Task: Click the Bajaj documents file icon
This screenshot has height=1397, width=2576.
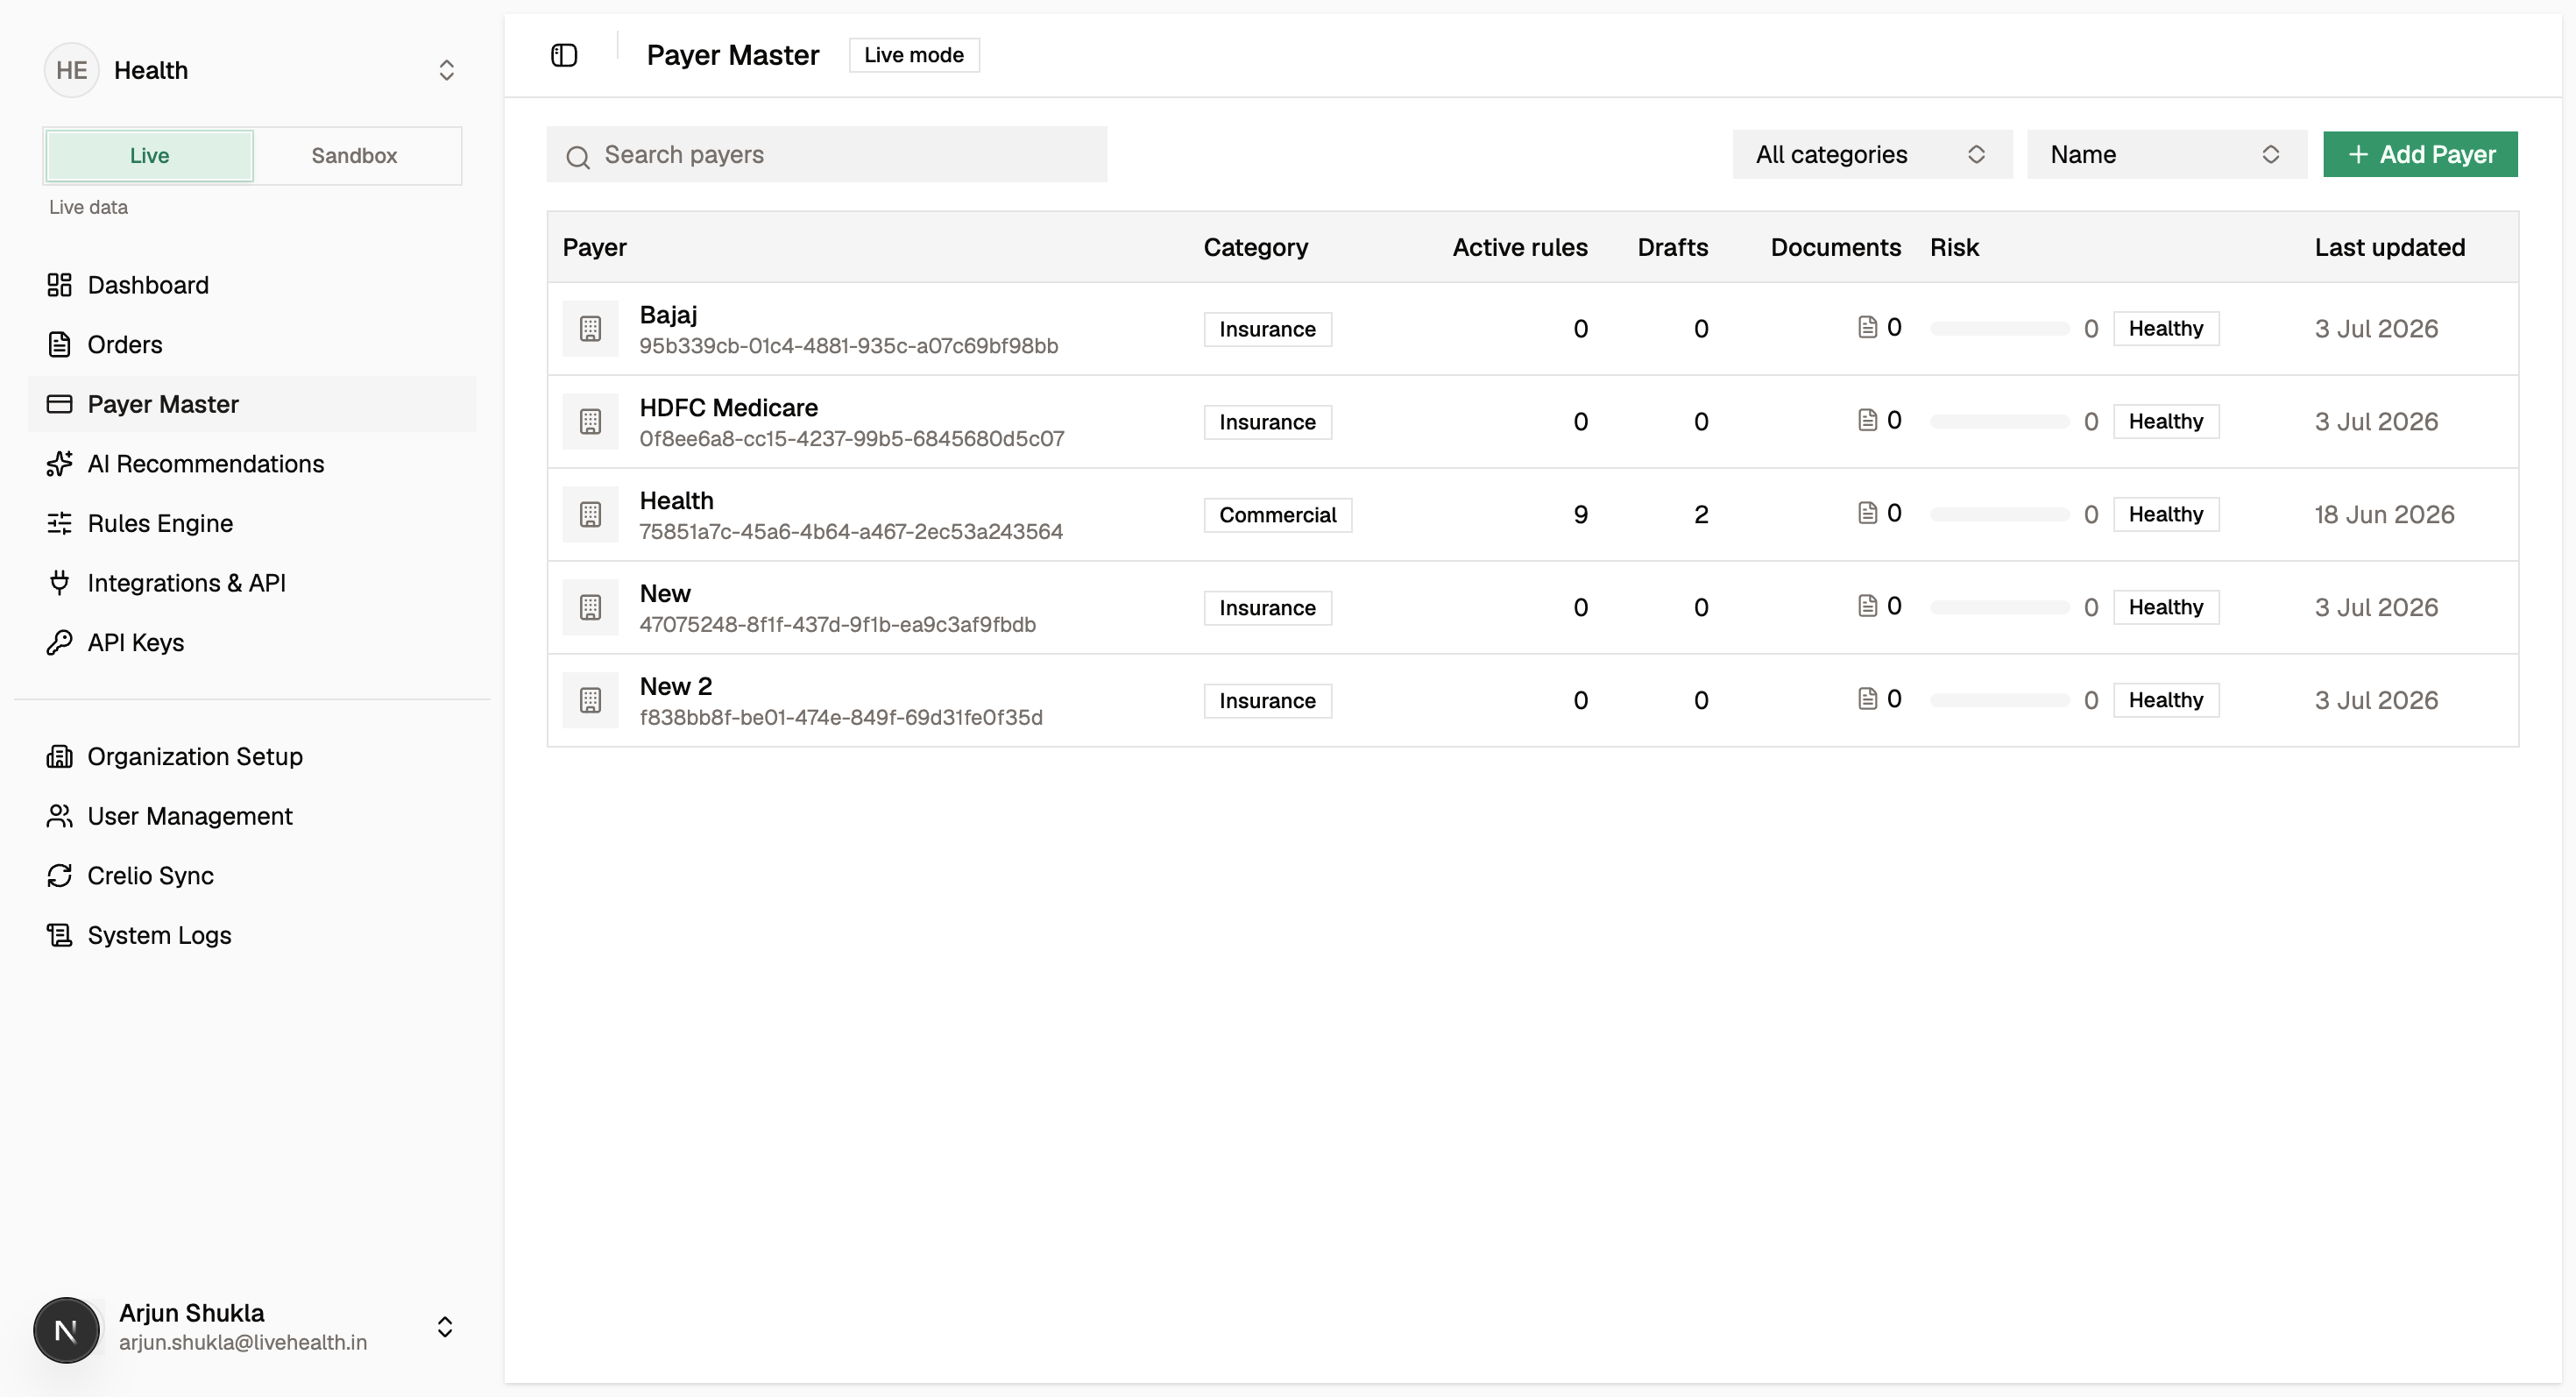Action: click(x=1867, y=327)
